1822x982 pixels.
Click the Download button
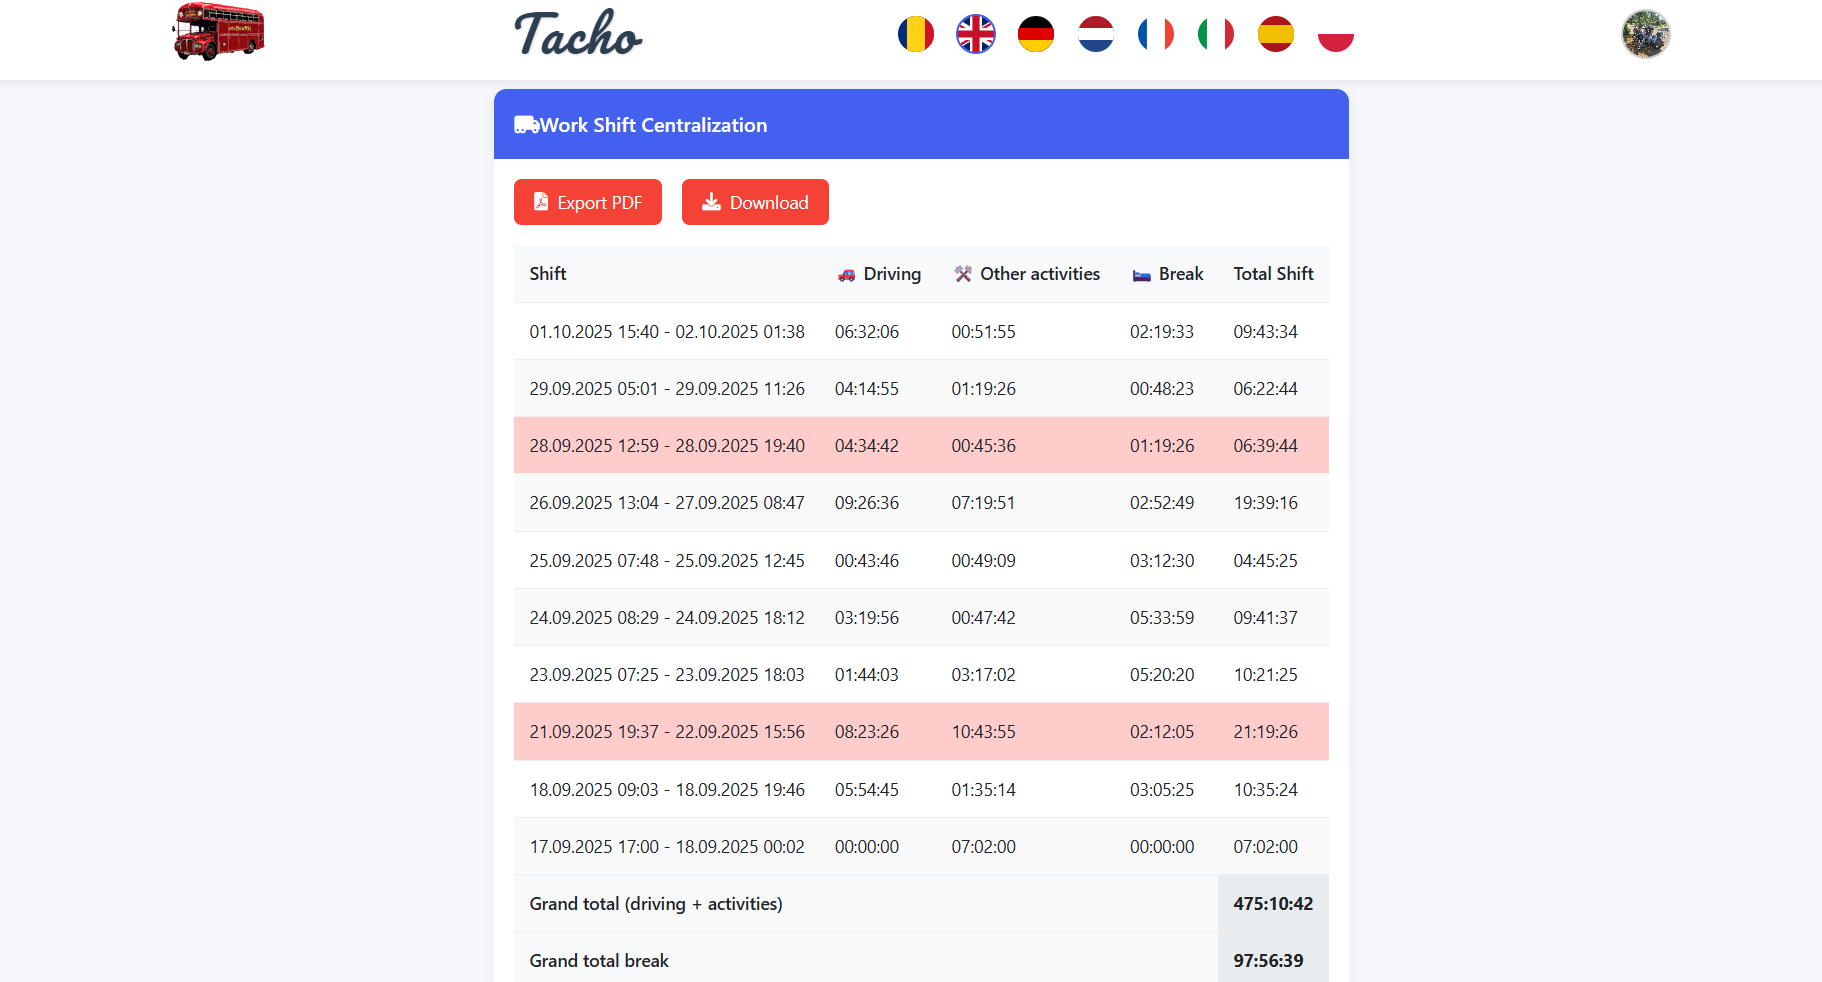coord(755,202)
